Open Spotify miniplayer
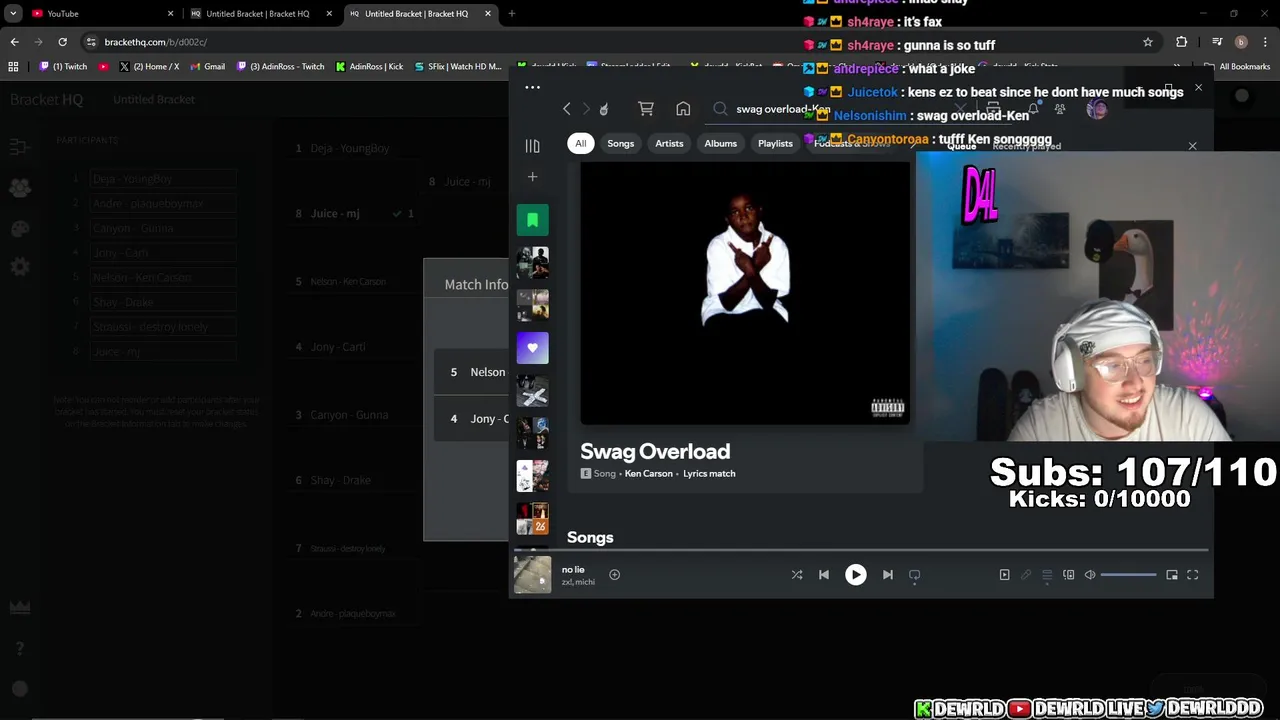This screenshot has height=720, width=1280. (x=1172, y=575)
